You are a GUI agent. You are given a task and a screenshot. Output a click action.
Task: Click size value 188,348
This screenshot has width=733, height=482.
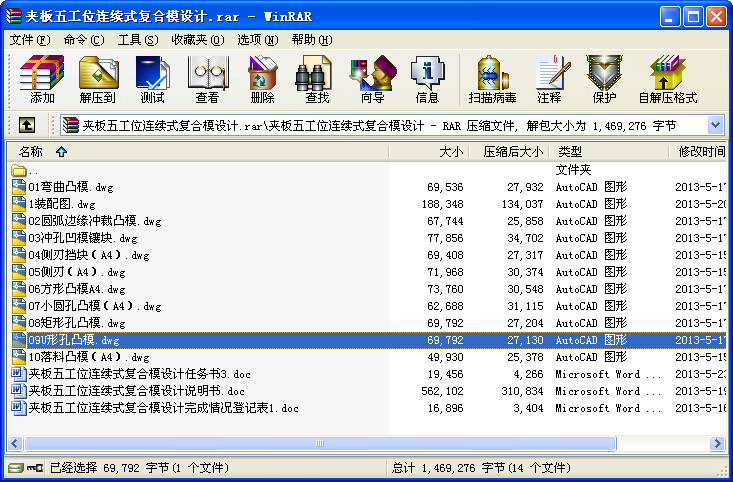click(x=442, y=204)
